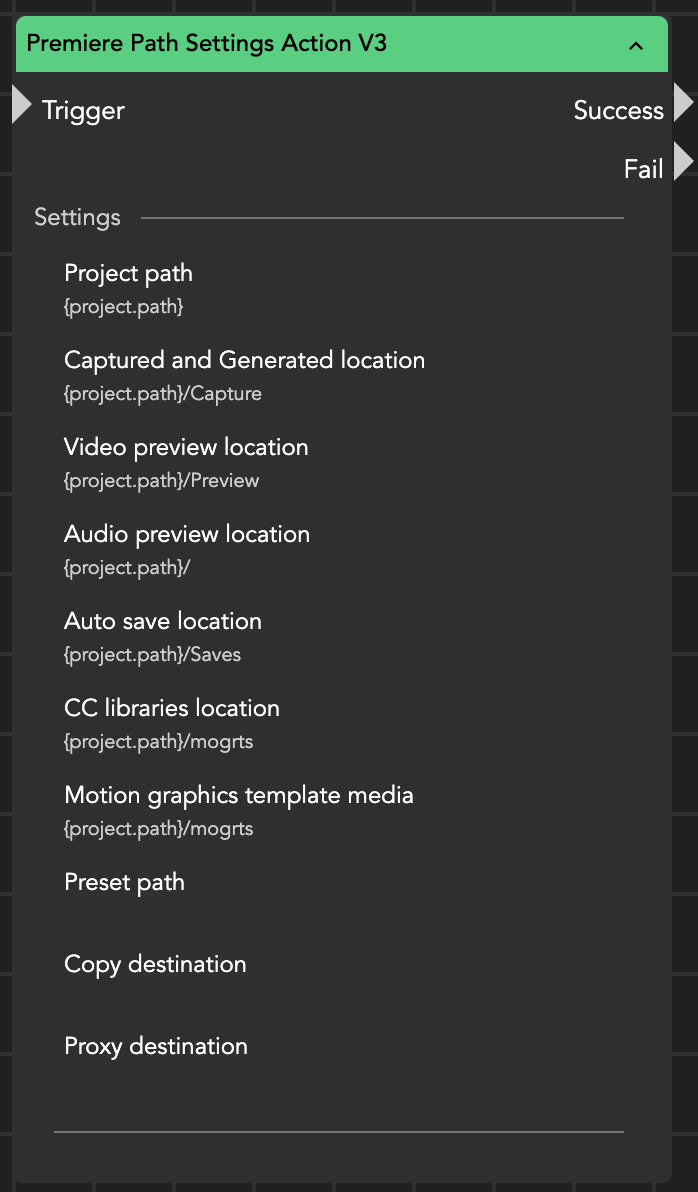This screenshot has height=1192, width=698.
Task: Click the Project path setting label
Action: [128, 273]
